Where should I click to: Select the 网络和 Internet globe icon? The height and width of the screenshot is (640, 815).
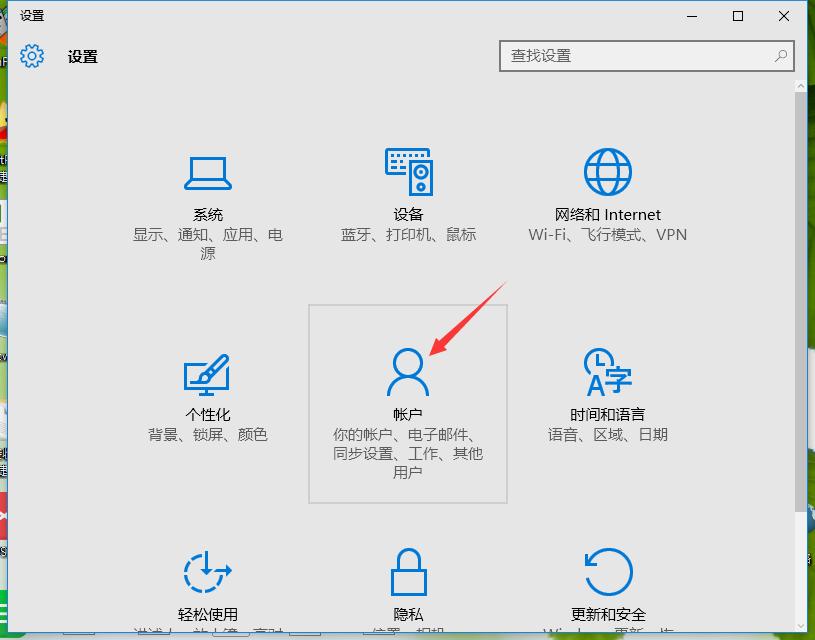click(608, 173)
